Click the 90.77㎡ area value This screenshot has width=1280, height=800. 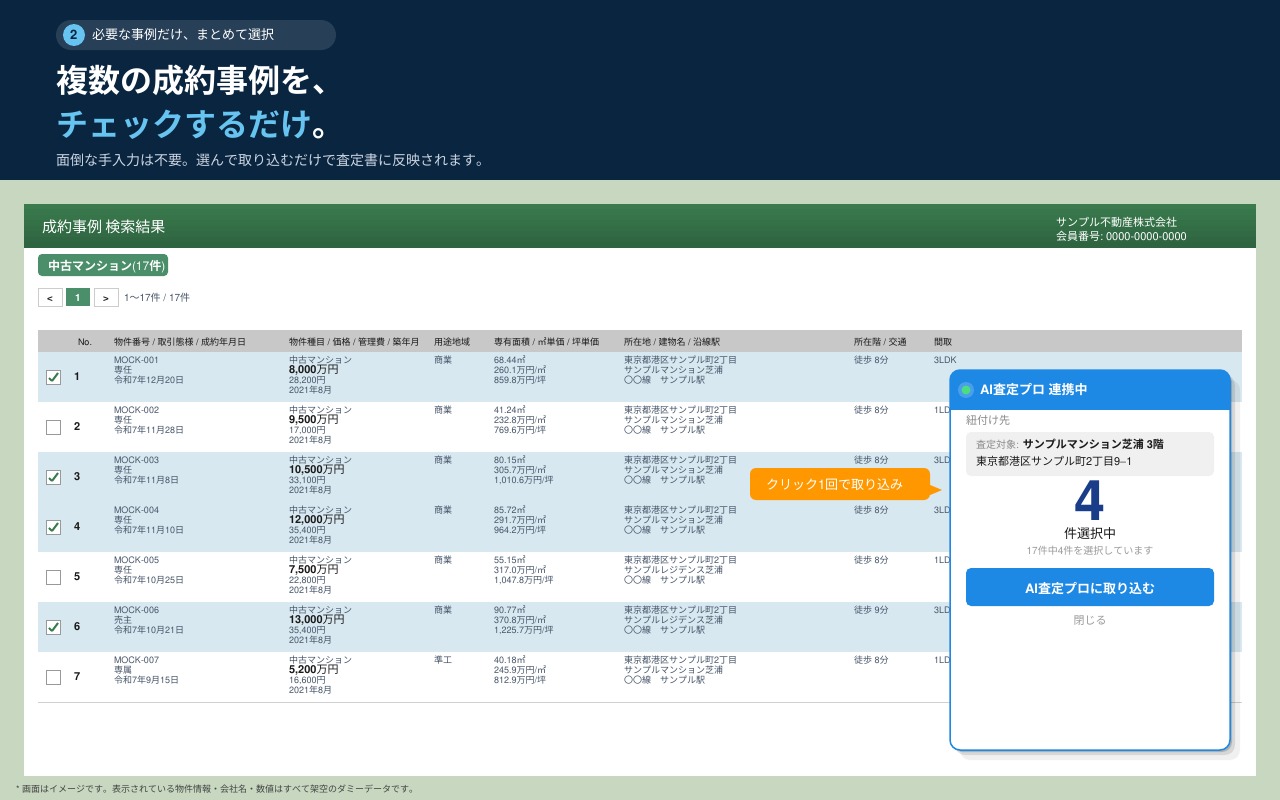[510, 610]
